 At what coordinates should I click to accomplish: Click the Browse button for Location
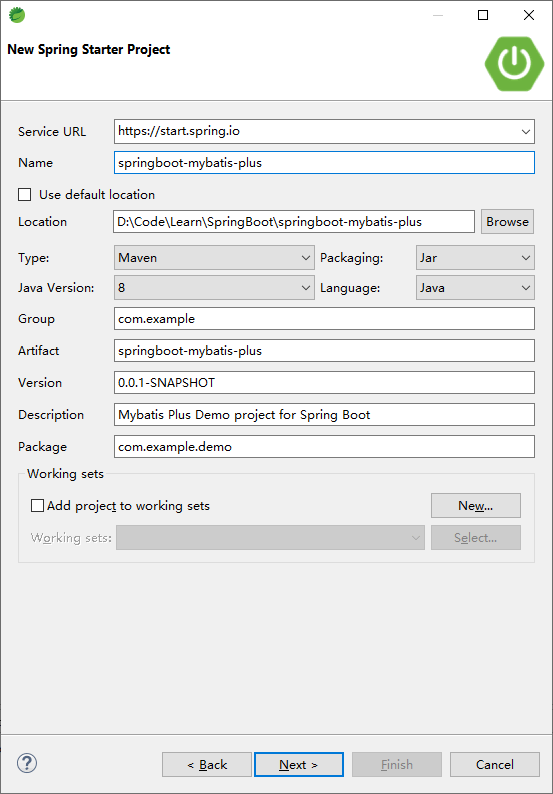507,222
